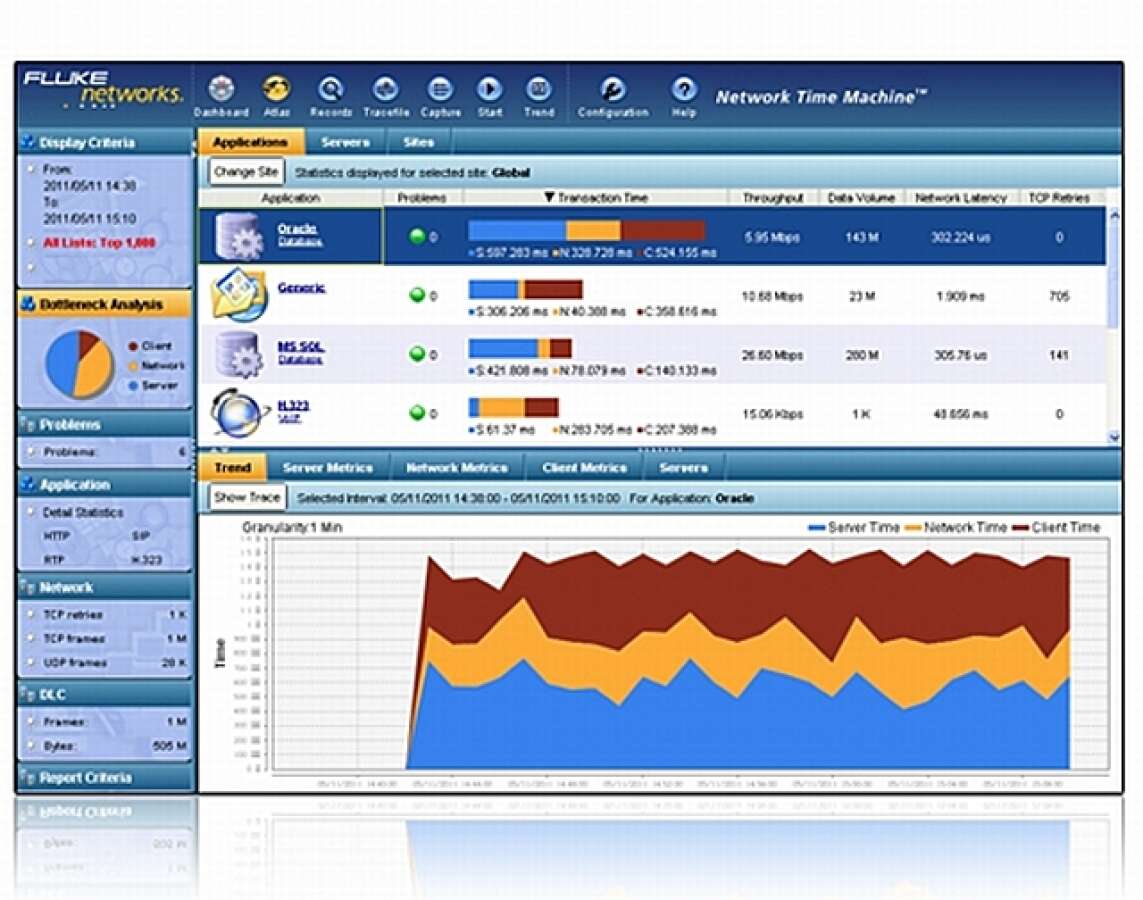Open the Records toolbar icon
The width and height of the screenshot is (1143, 900).
click(x=330, y=90)
